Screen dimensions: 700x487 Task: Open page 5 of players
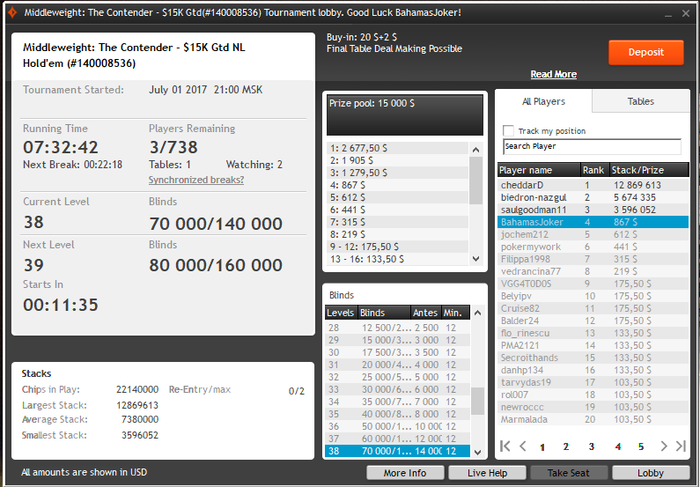pos(641,446)
